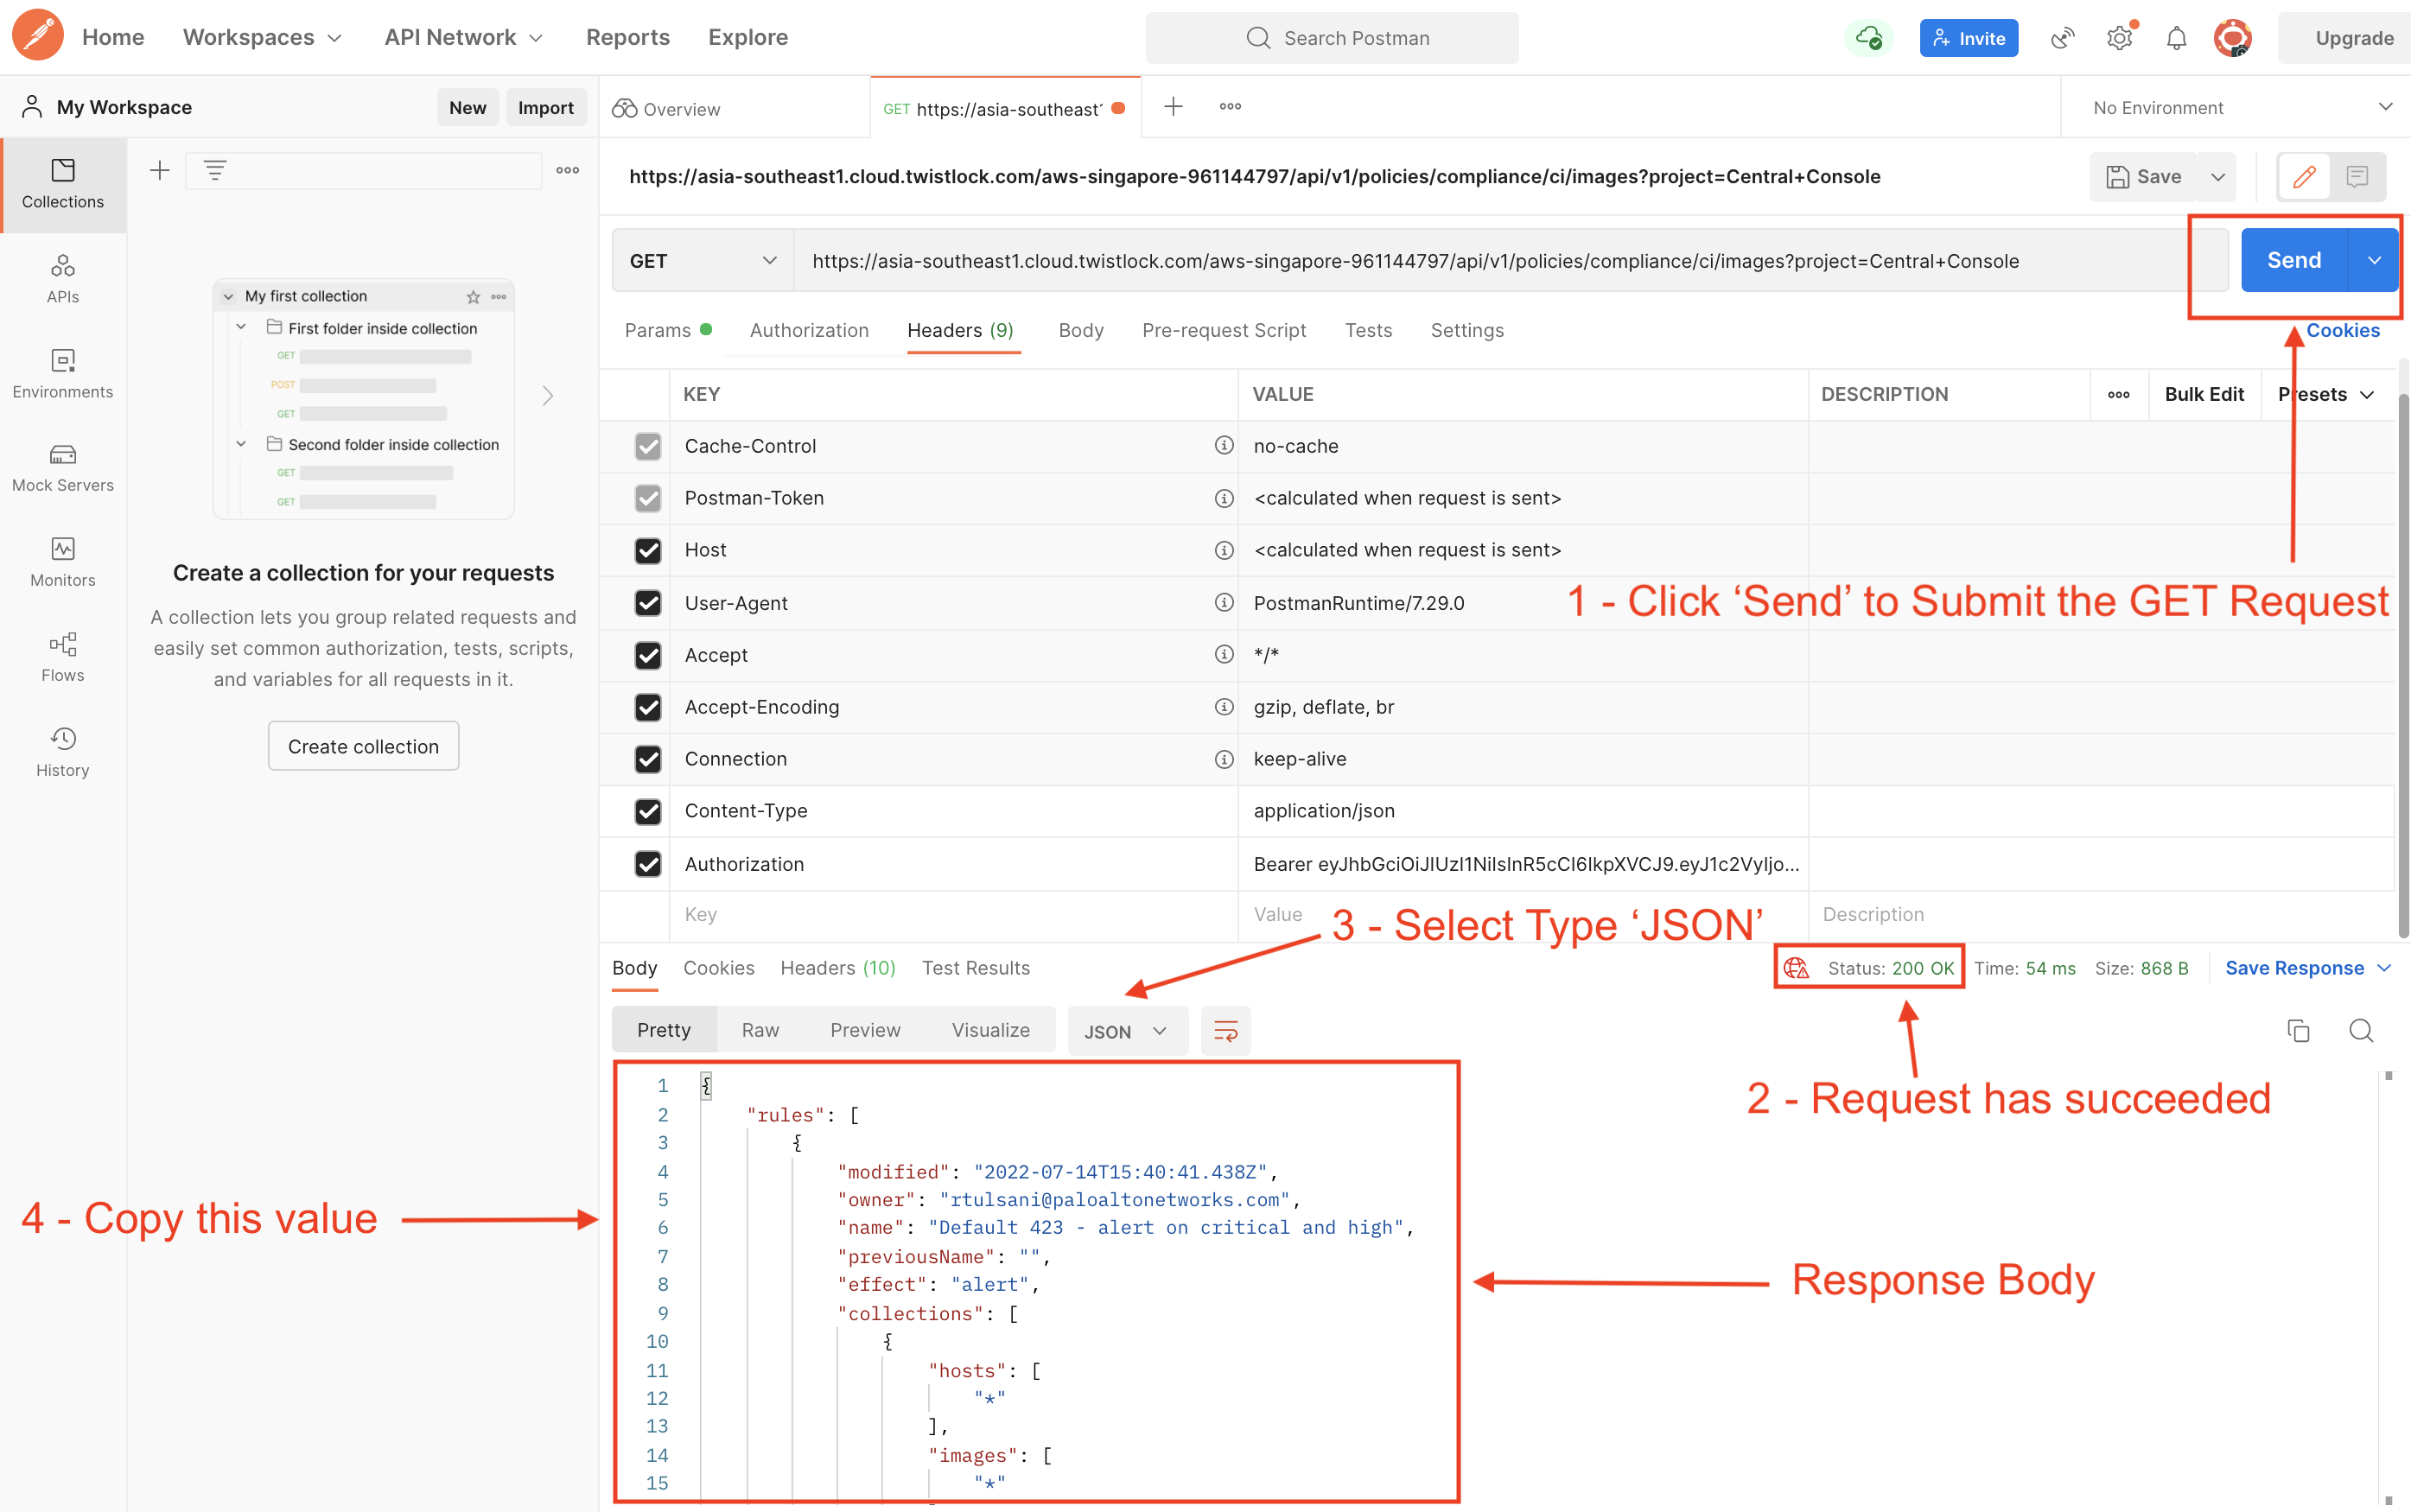Open the GET method dropdown

pos(702,261)
